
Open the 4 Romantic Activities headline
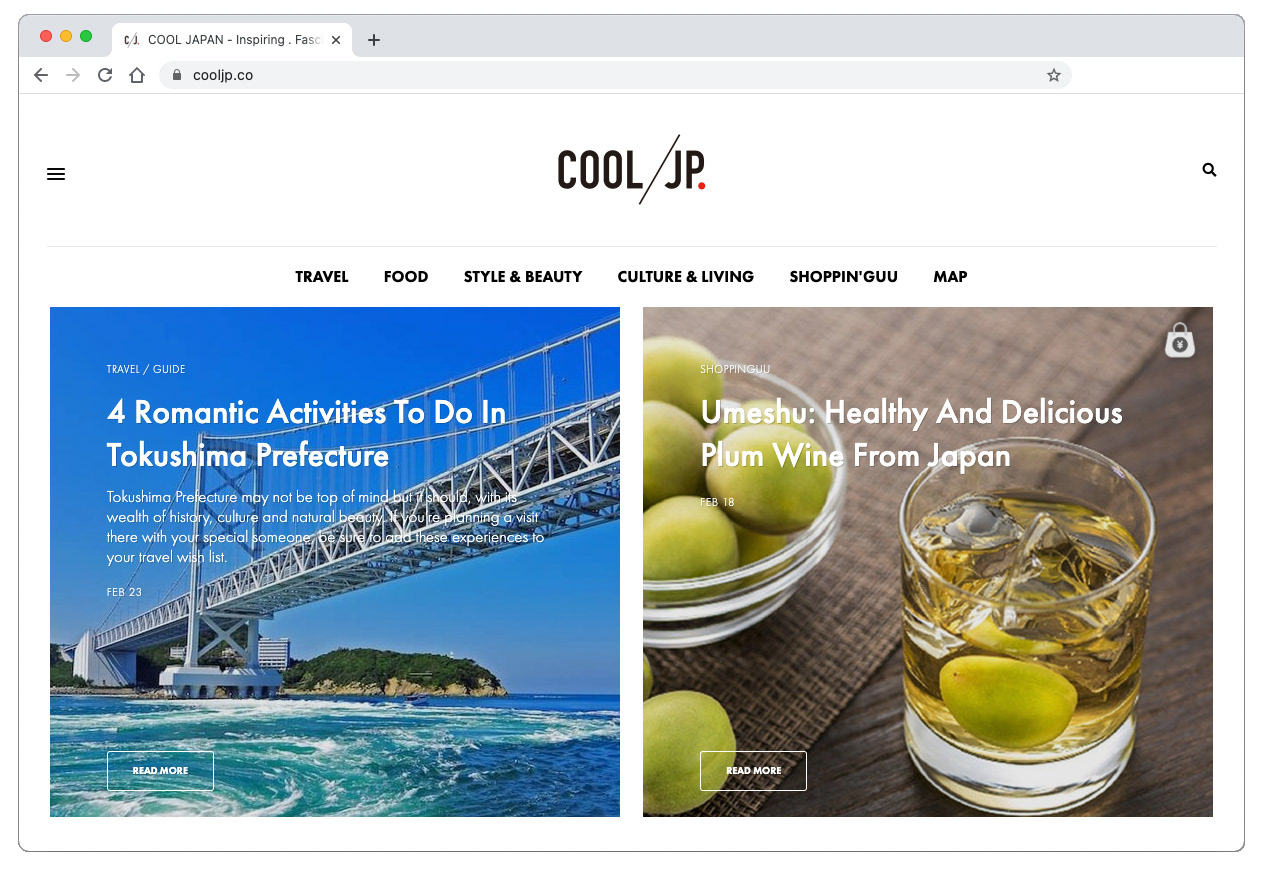(307, 434)
